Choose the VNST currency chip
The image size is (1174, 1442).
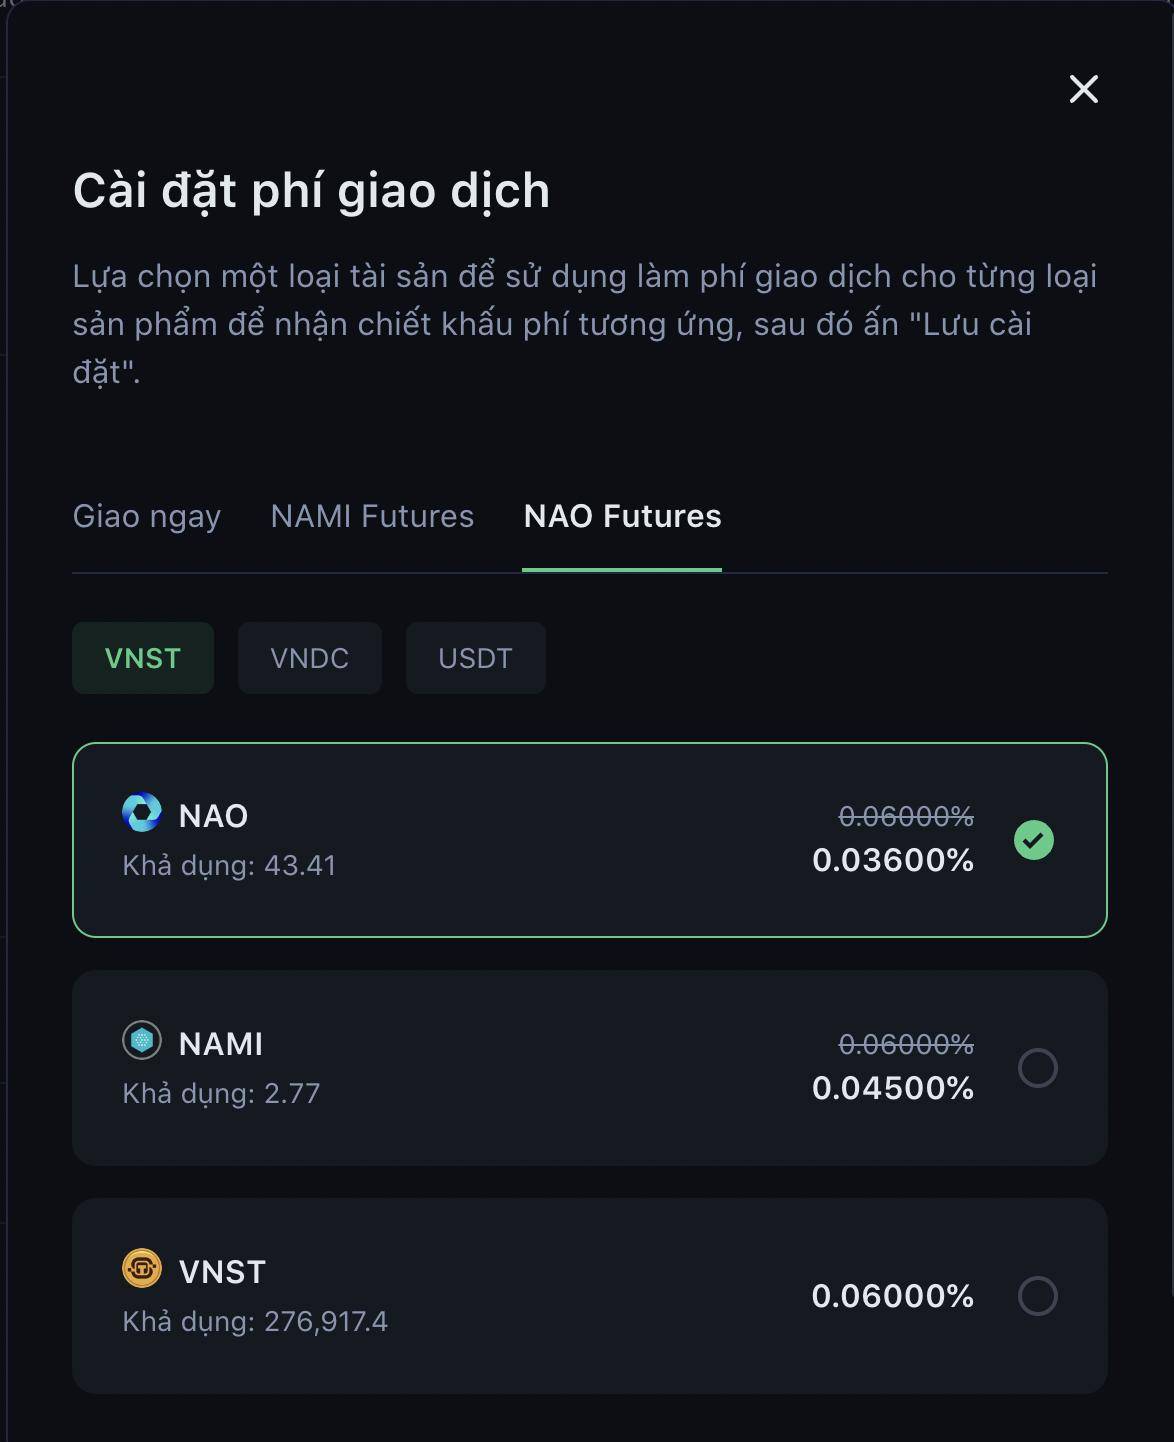pyautogui.click(x=143, y=658)
